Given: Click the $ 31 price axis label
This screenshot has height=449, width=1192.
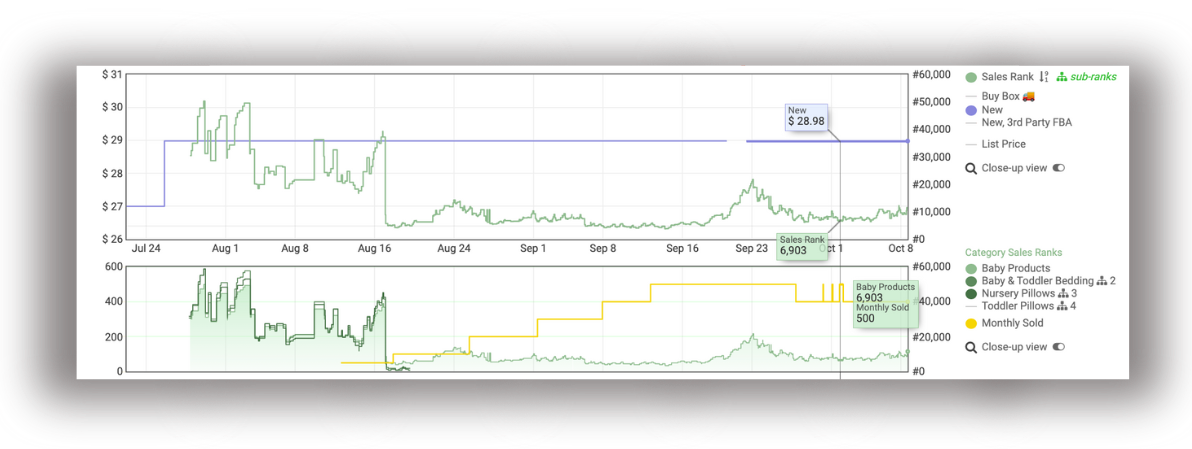Looking at the screenshot, I should (x=112, y=74).
